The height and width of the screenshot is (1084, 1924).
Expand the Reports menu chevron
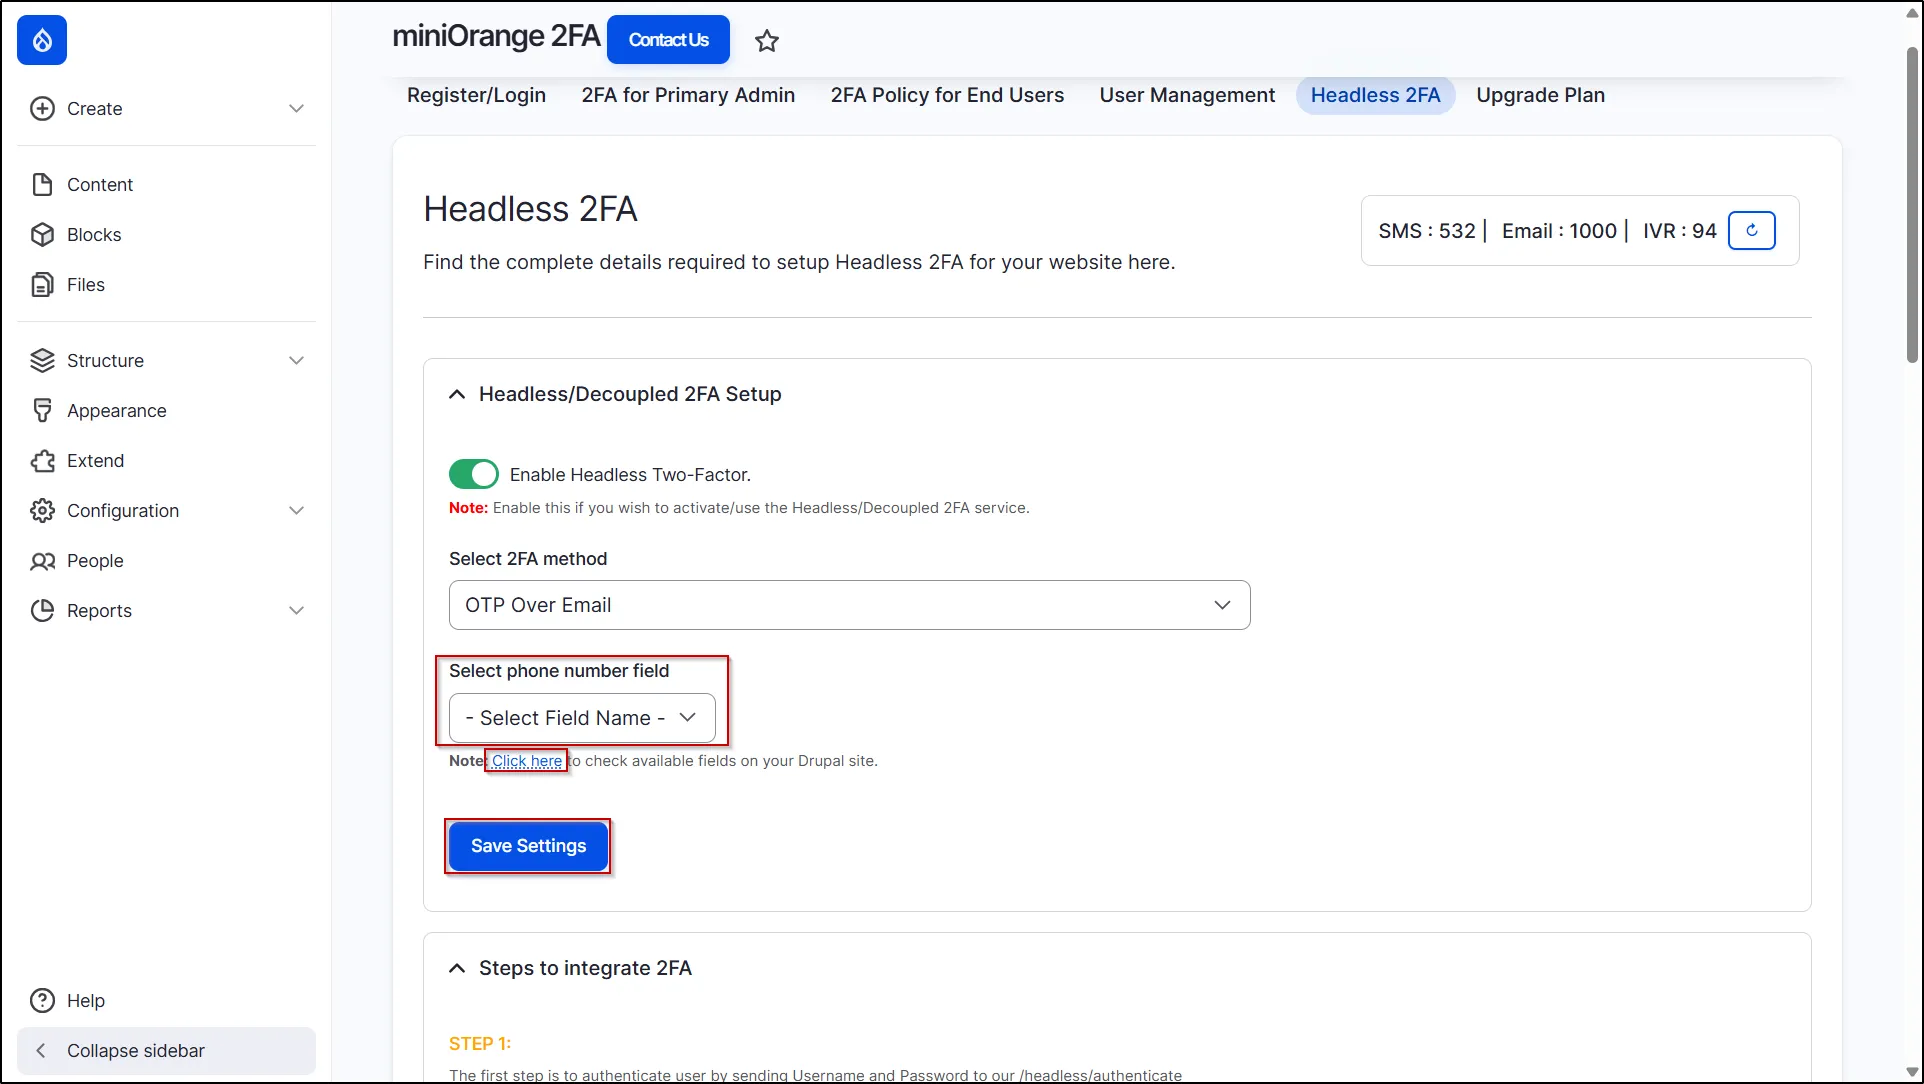point(296,610)
